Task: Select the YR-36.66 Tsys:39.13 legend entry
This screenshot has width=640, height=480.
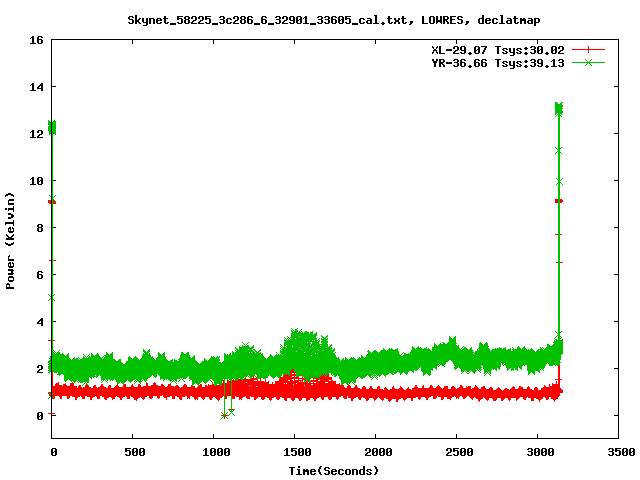Action: pos(498,63)
